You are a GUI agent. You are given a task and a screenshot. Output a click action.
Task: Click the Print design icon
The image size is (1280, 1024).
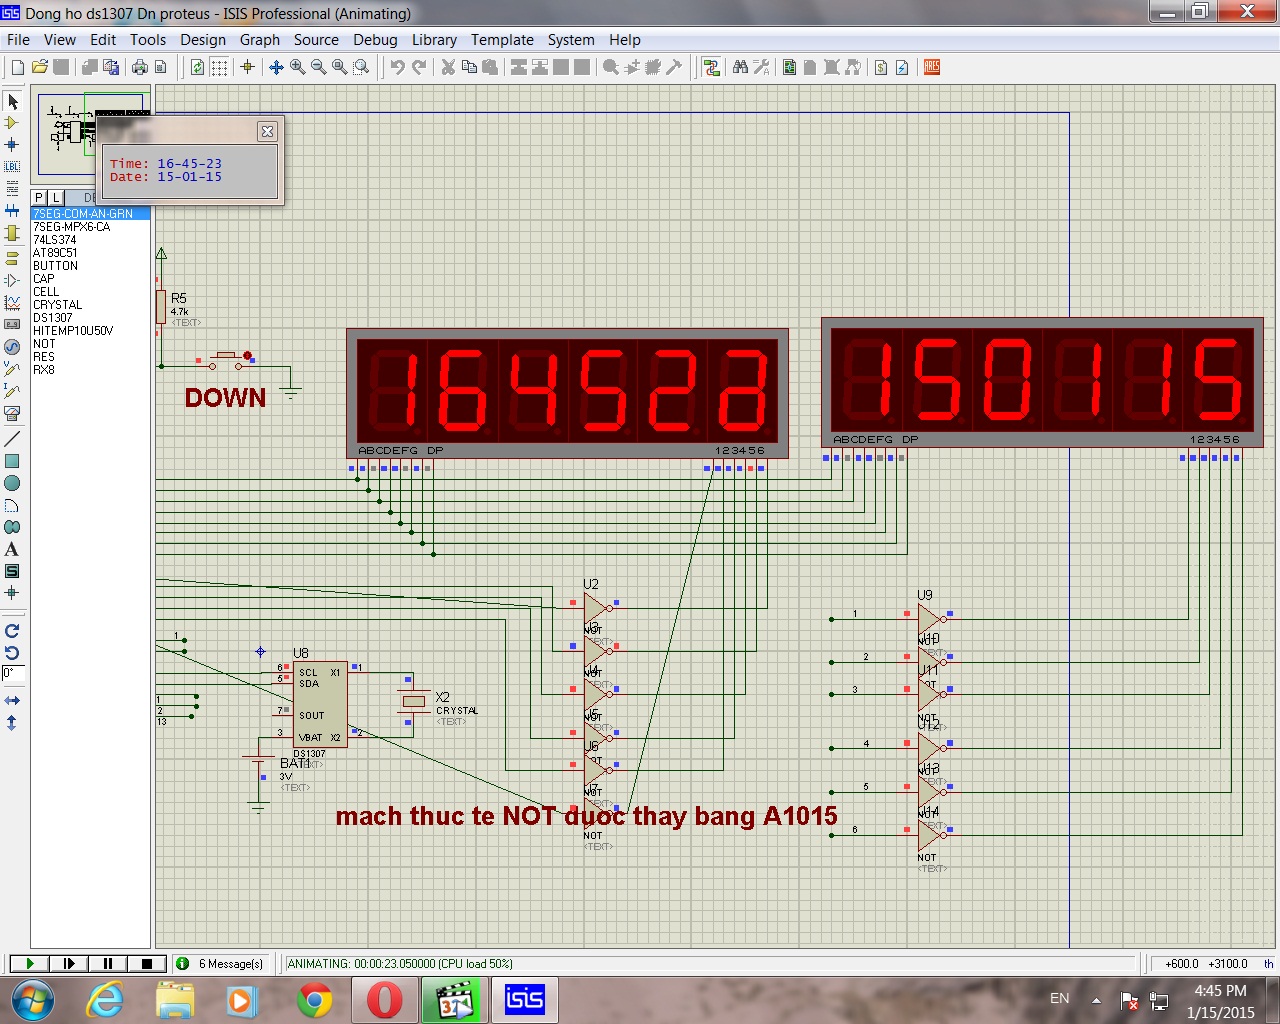[x=139, y=67]
